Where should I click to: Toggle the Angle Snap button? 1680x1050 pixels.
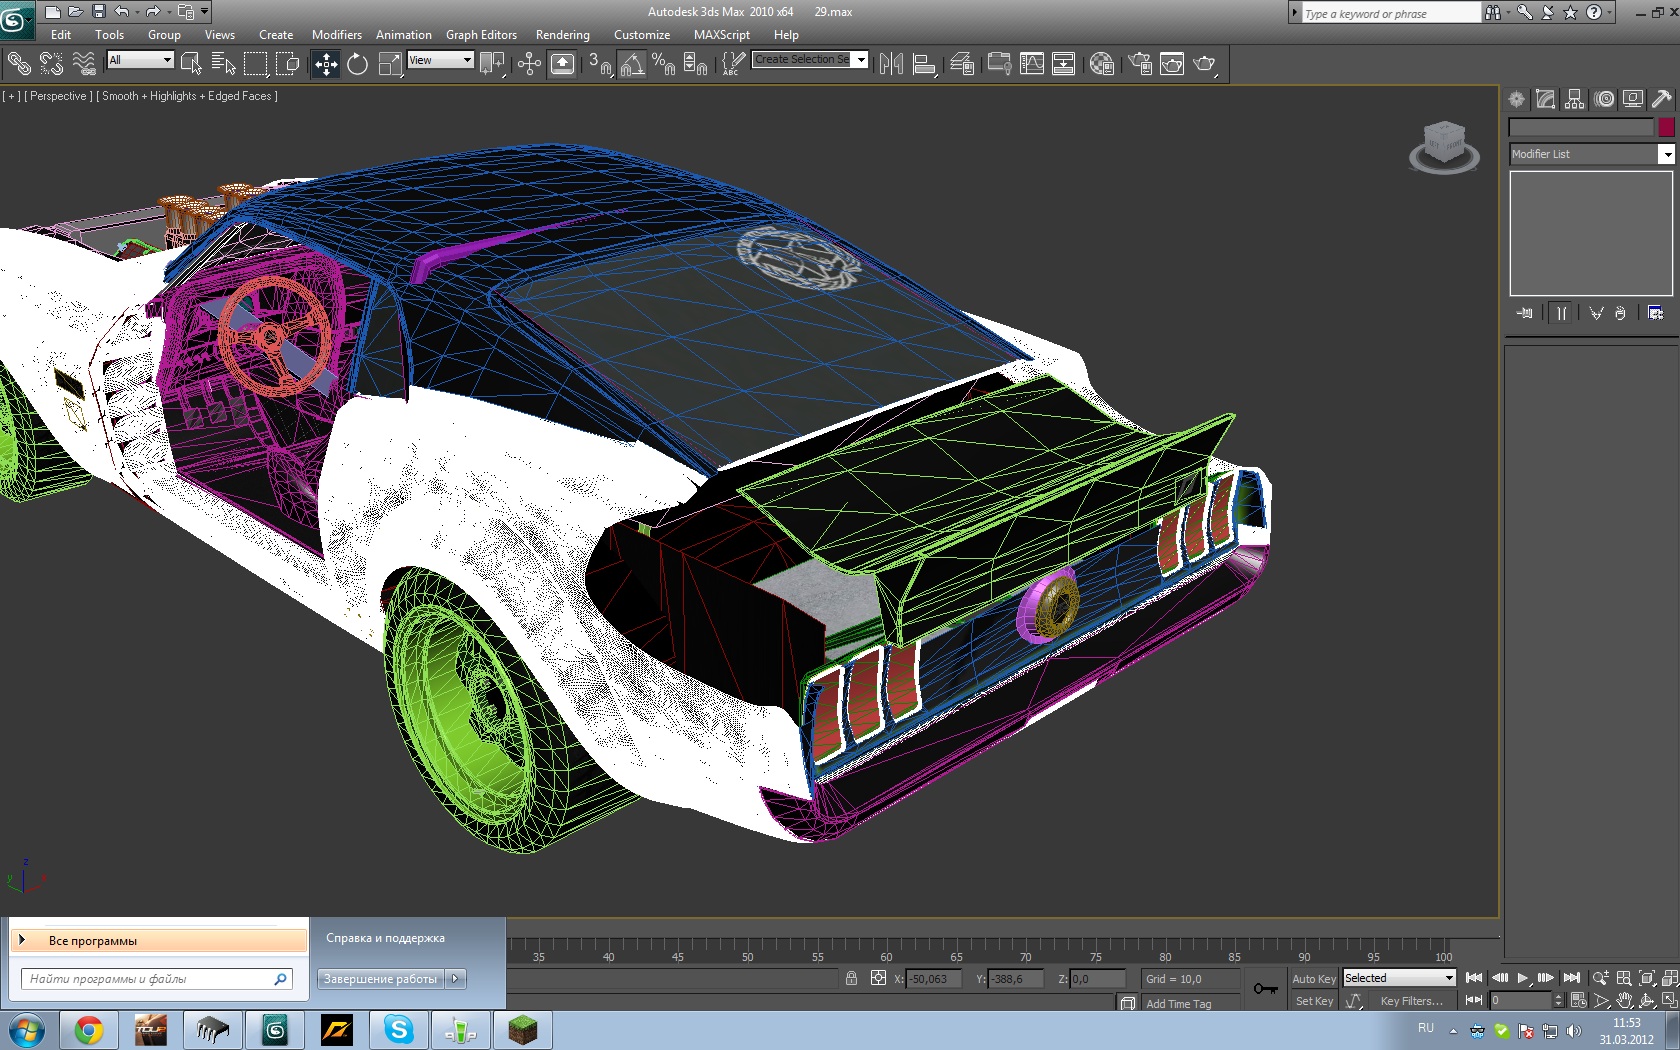pyautogui.click(x=631, y=65)
